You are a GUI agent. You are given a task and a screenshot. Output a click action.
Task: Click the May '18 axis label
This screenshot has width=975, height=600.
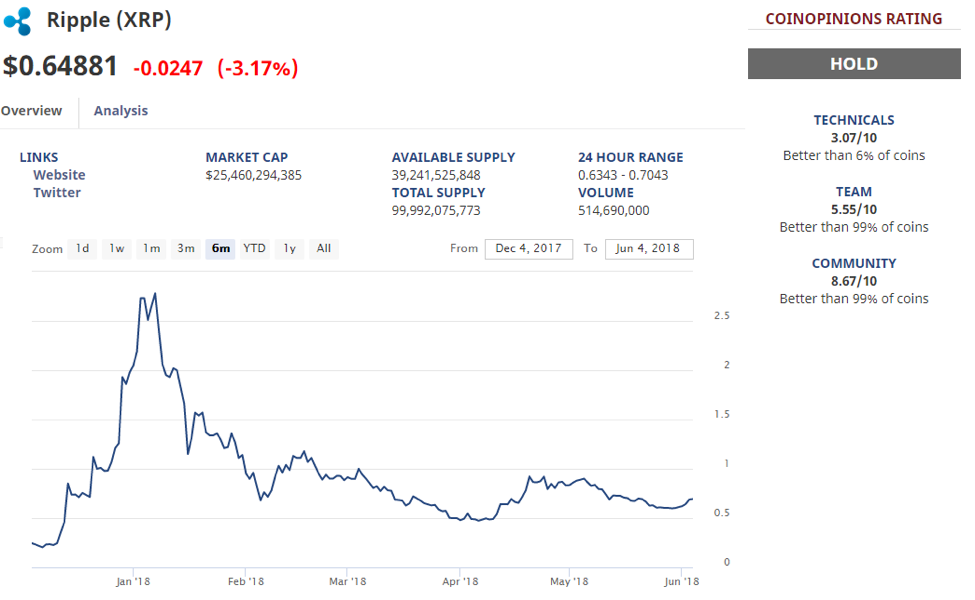[x=569, y=581]
